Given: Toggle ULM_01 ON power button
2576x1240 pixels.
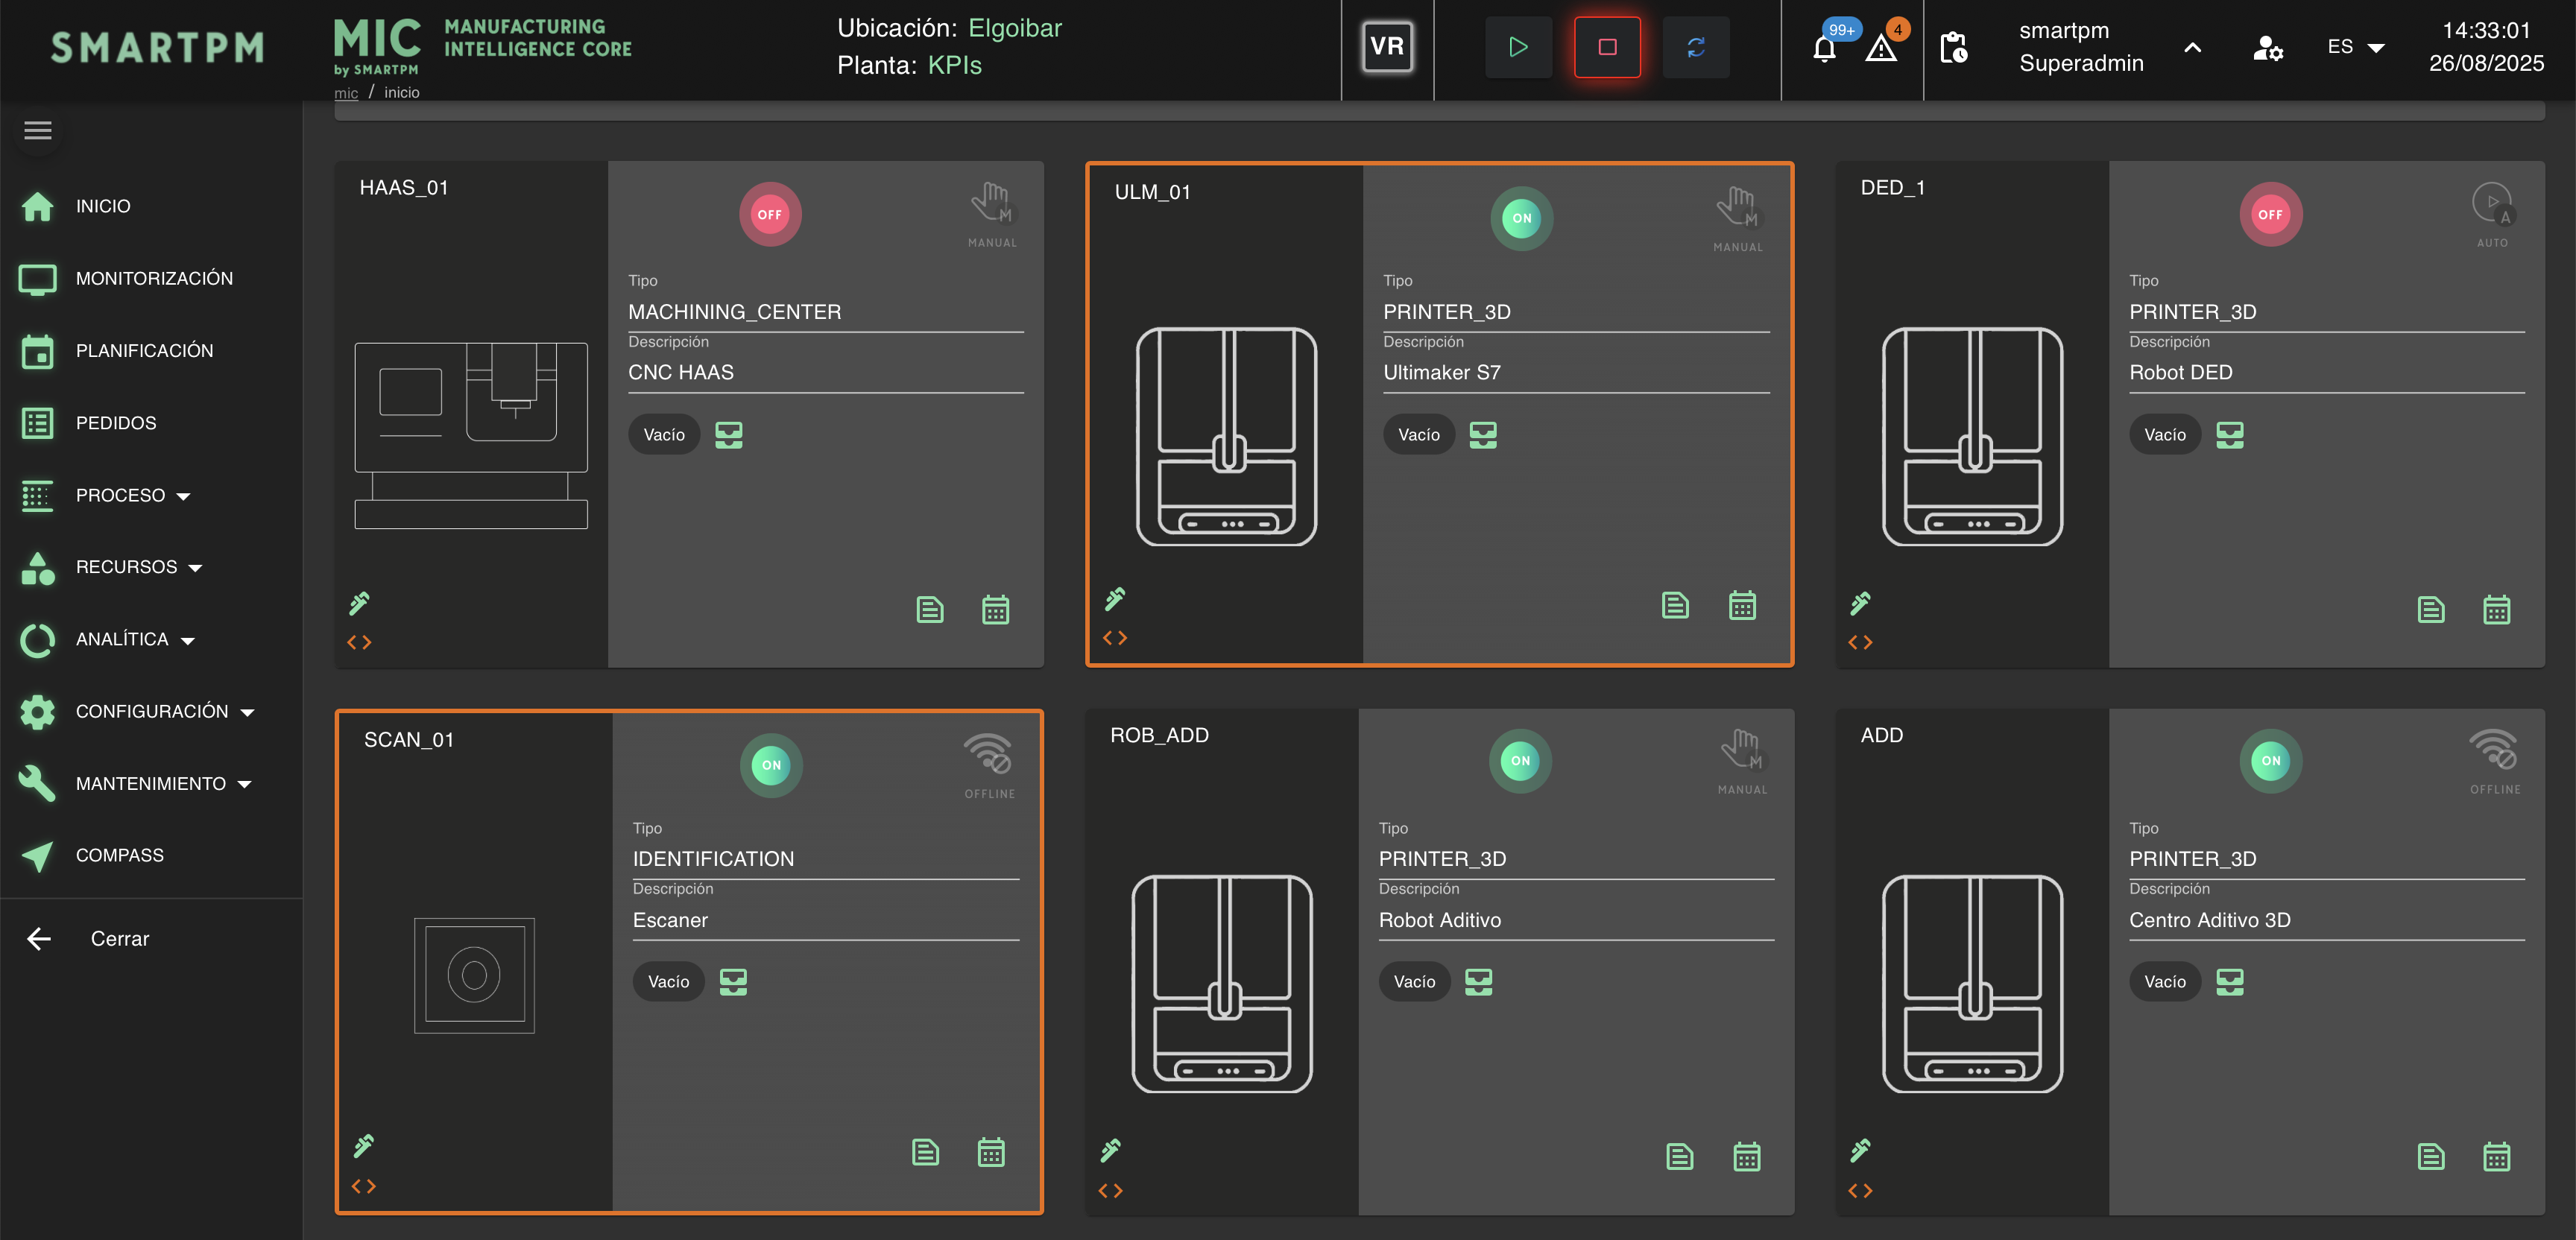Looking at the screenshot, I should click(1521, 218).
